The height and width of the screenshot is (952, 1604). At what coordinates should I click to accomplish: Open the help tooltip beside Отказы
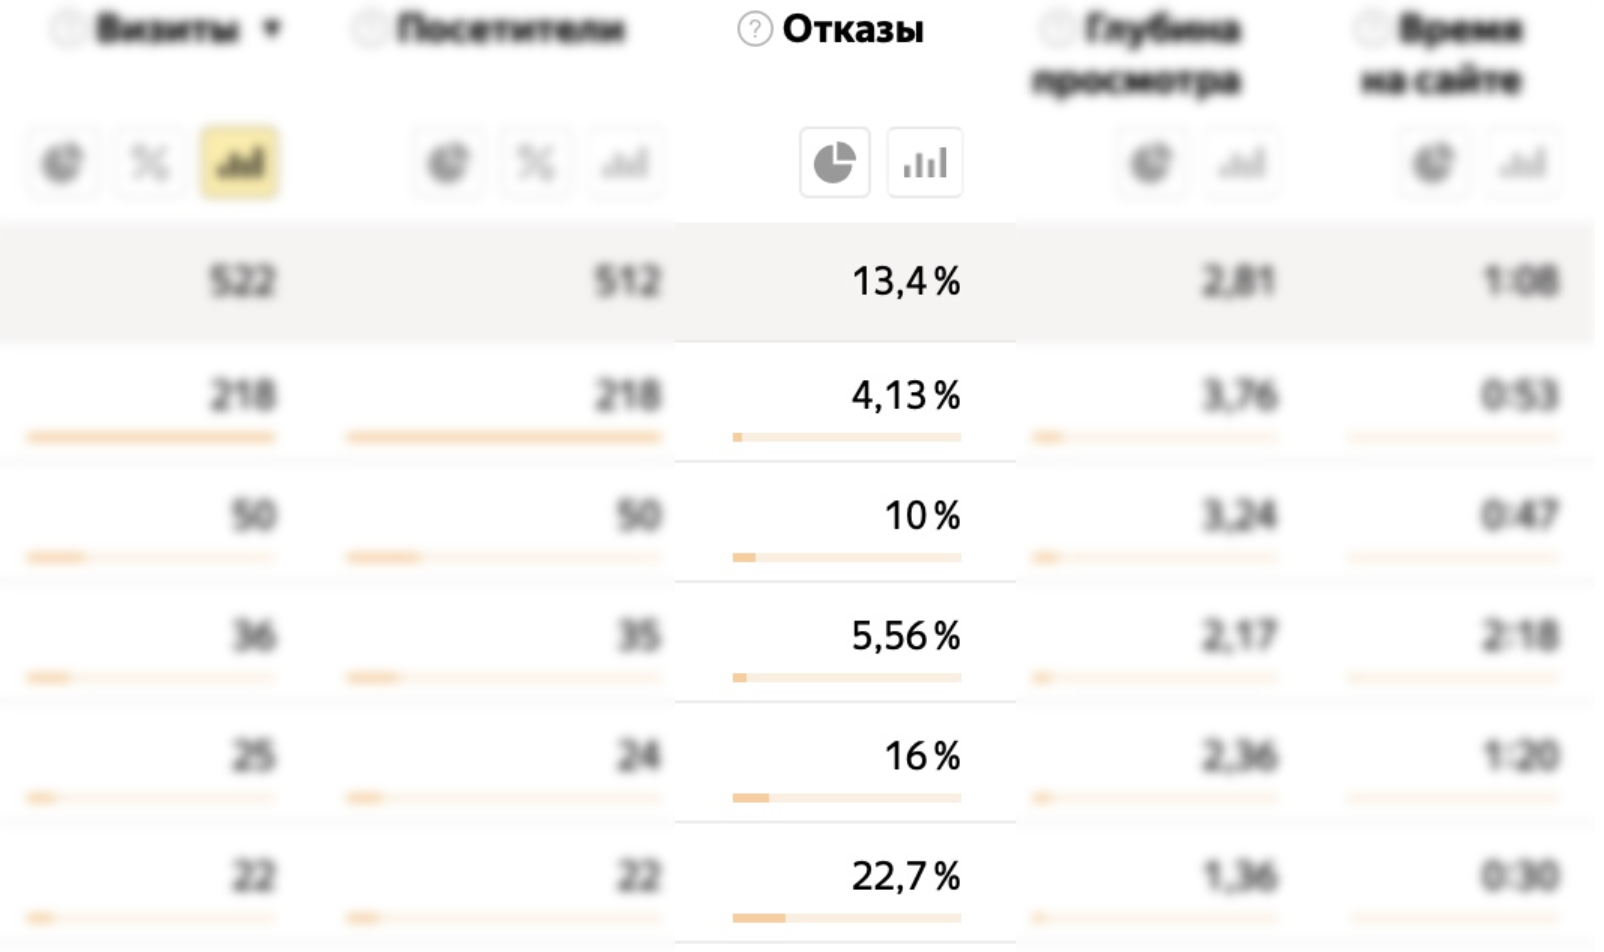pyautogui.click(x=754, y=30)
